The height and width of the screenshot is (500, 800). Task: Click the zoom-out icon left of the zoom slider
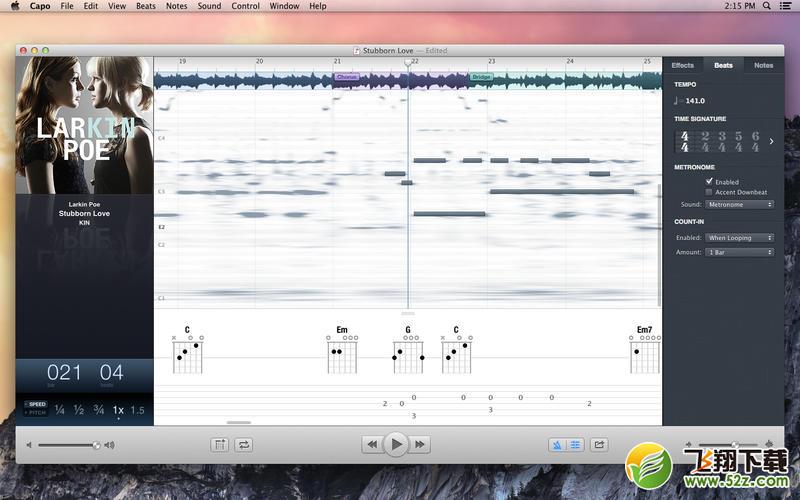pyautogui.click(x=689, y=444)
